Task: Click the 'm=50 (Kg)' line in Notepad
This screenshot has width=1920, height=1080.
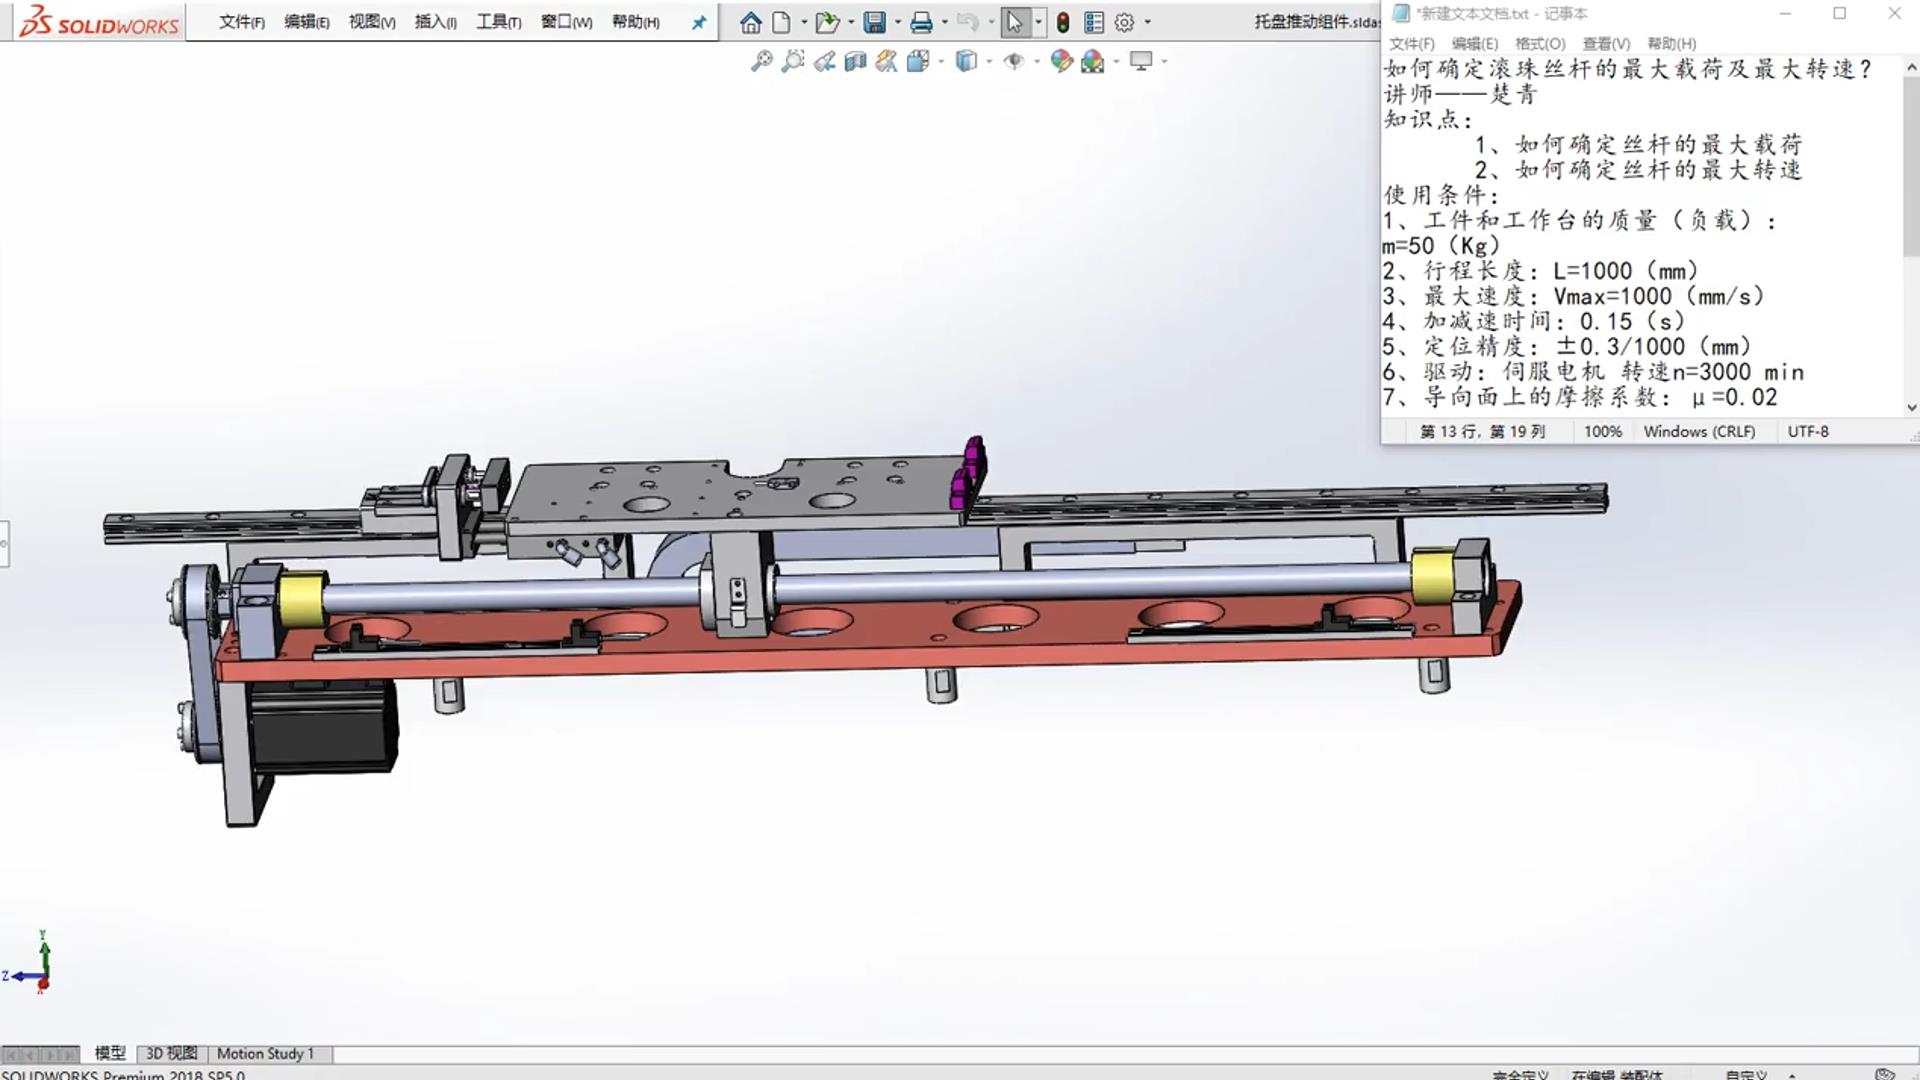Action: click(1441, 246)
